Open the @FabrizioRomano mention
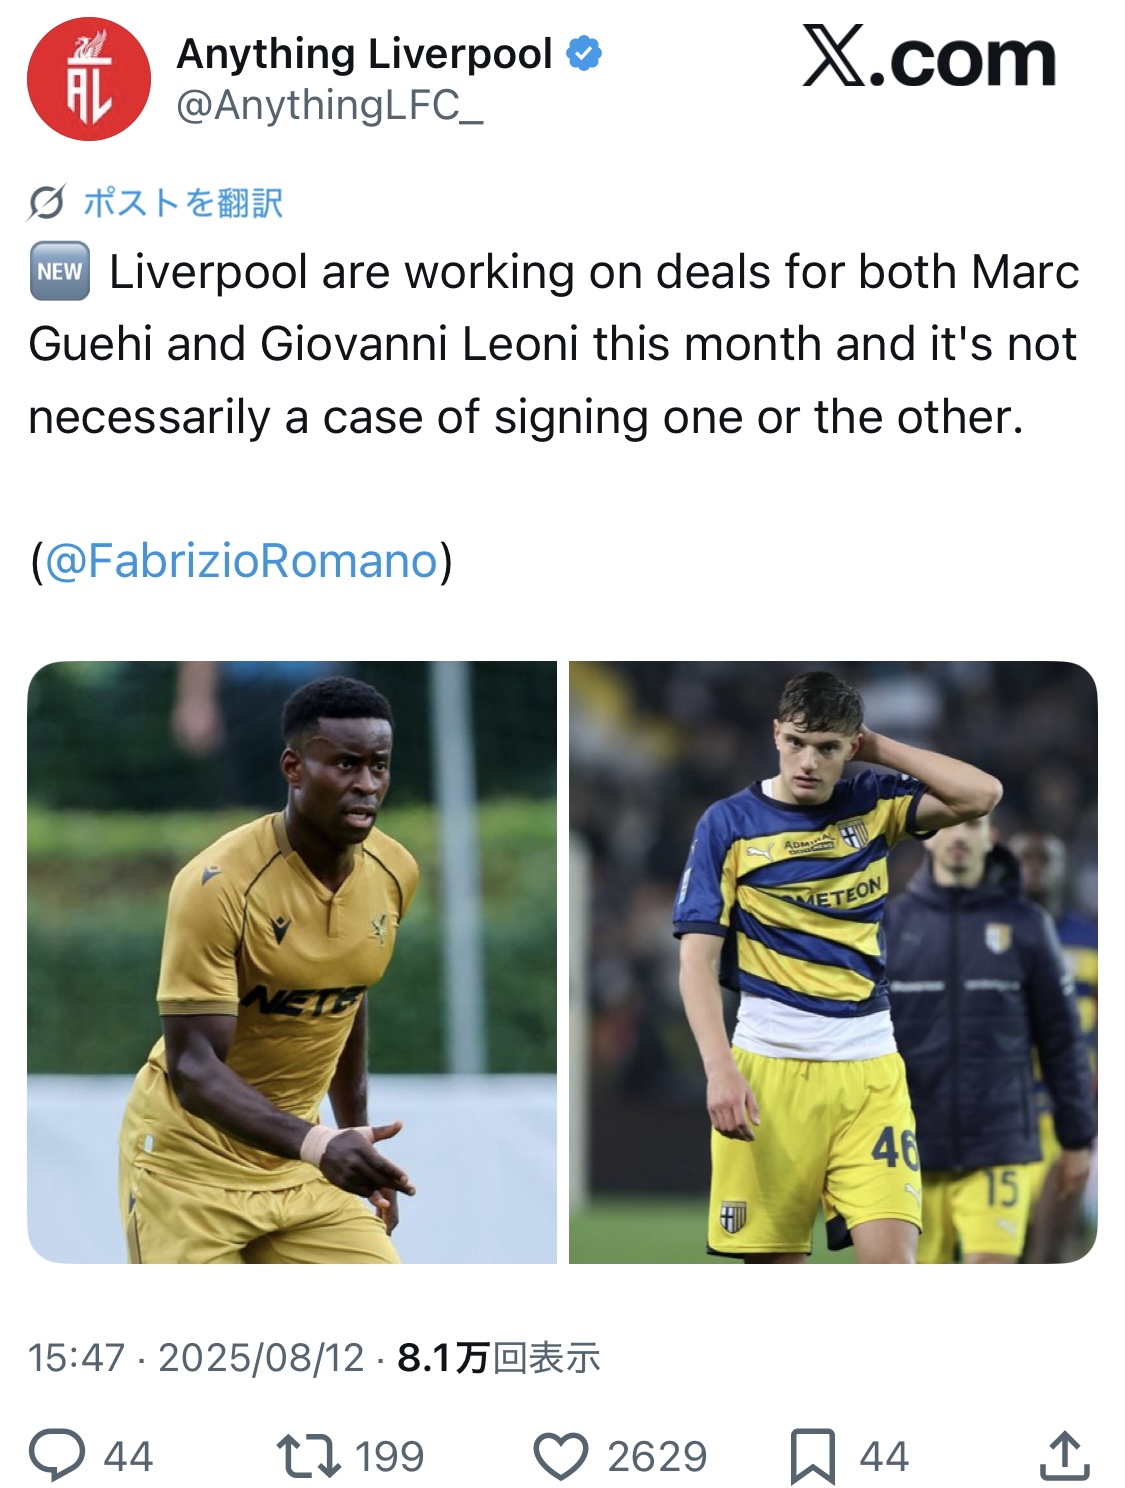The width and height of the screenshot is (1125, 1488). point(242,561)
